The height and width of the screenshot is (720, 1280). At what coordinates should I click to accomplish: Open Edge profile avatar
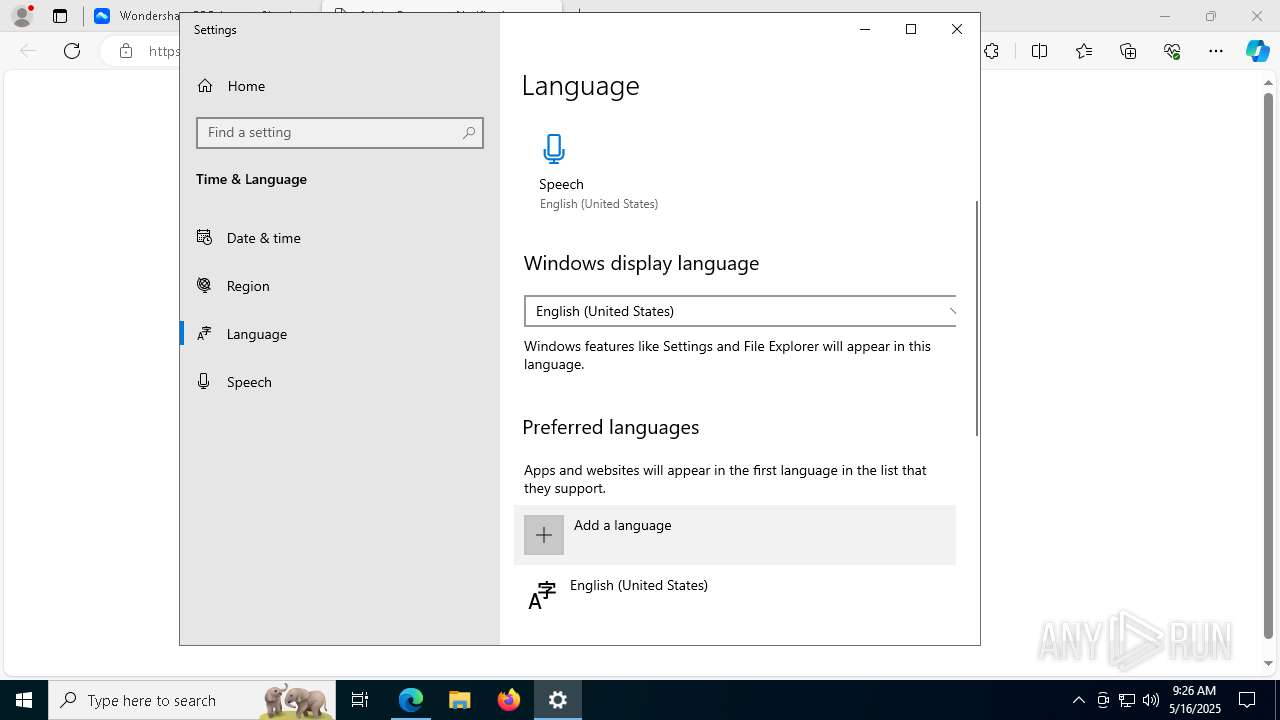coord(22,16)
